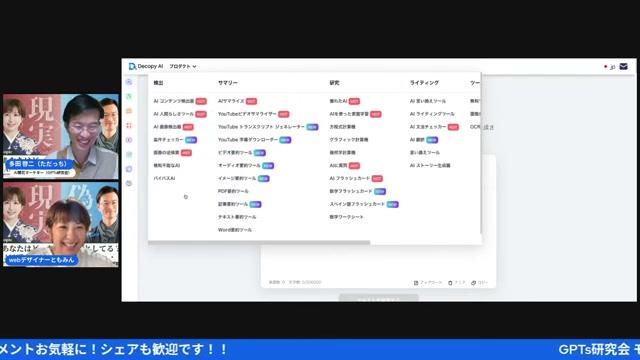Click the ライティング column heading
640x360 pixels.
click(424, 82)
